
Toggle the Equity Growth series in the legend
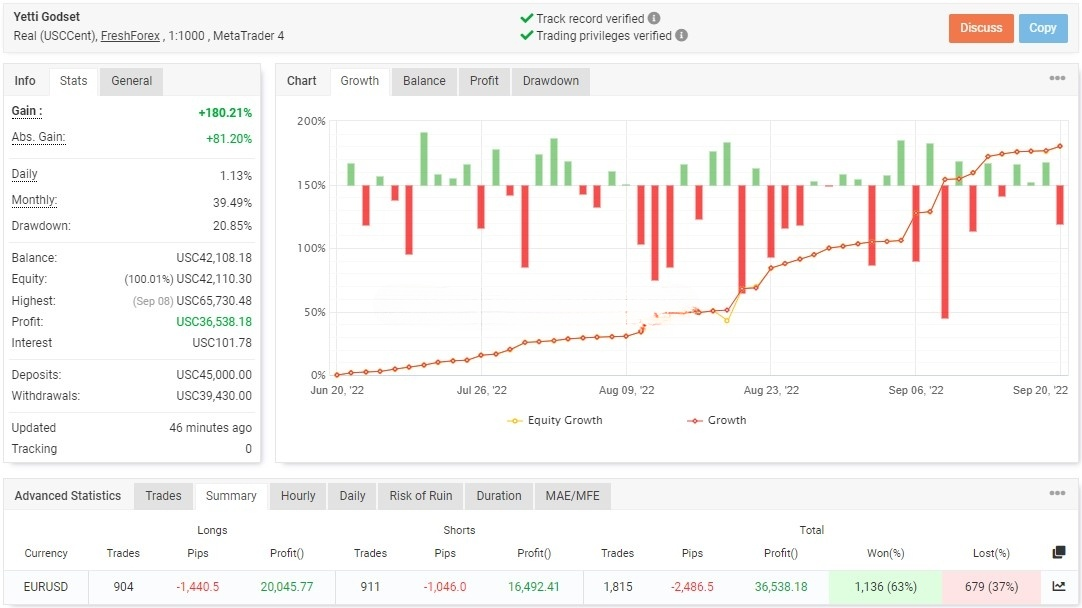coord(555,421)
